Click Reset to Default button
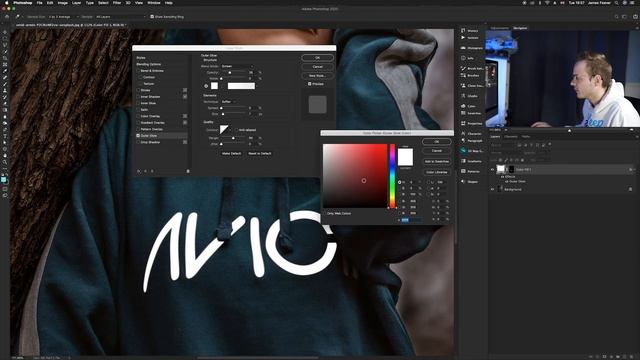Screen dimensions: 640x360 click(260, 153)
